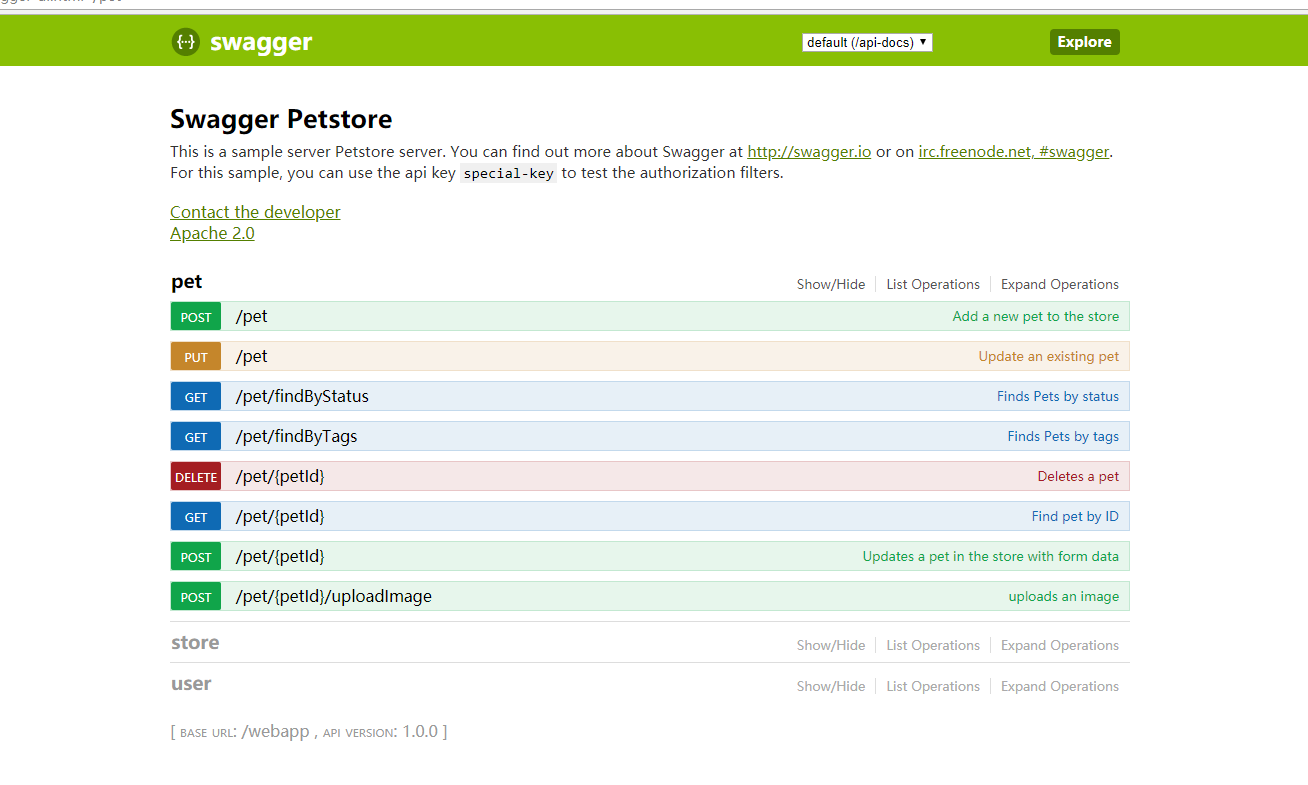The image size is (1308, 785).
Task: Click Expand Operations for store section
Action: (x=1060, y=645)
